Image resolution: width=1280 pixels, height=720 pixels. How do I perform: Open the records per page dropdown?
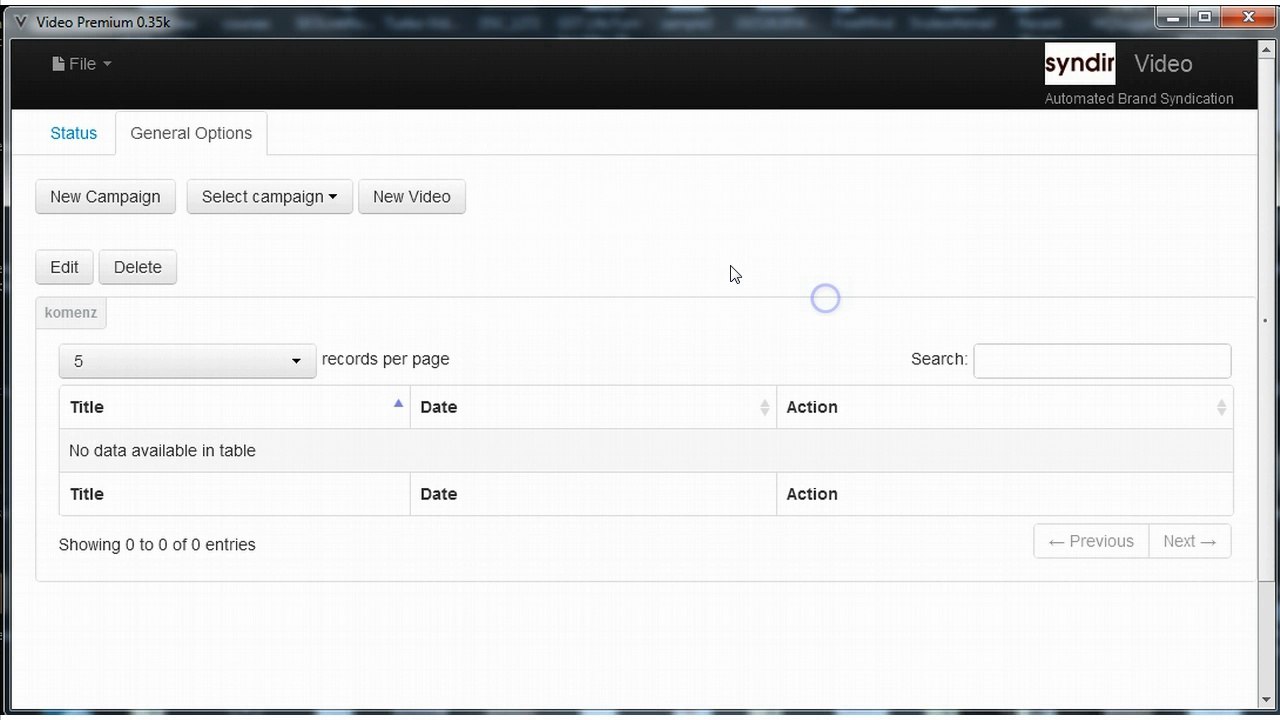(188, 360)
